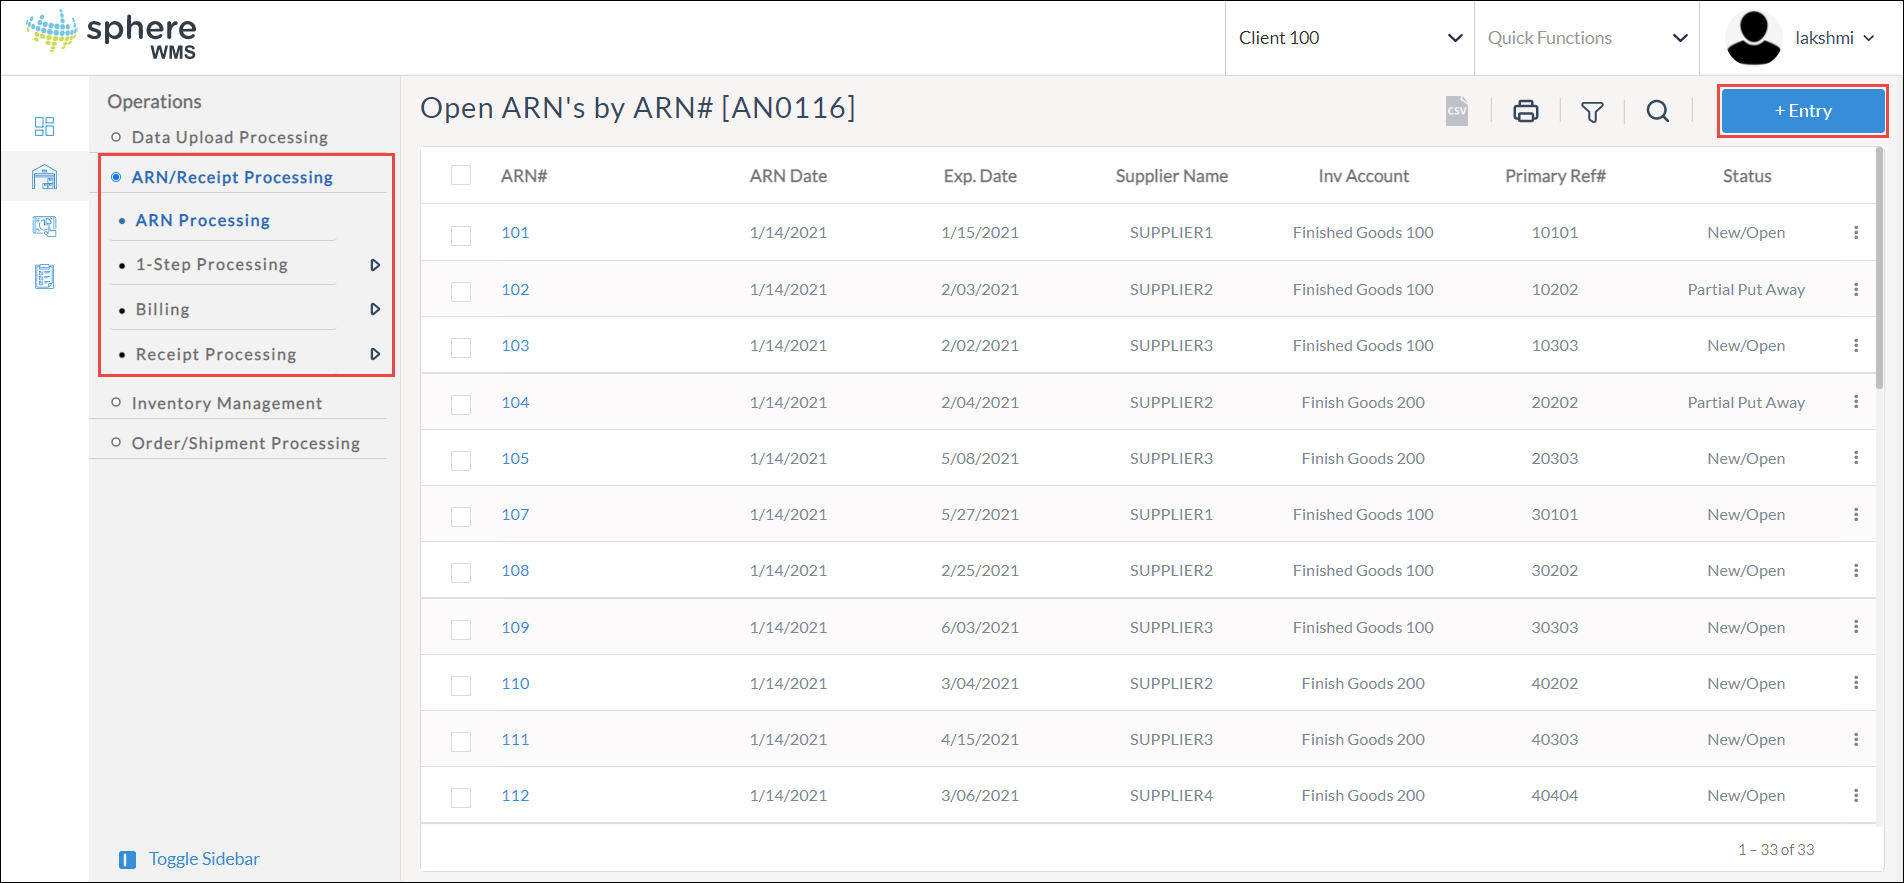Open the lakshmi user menu
Viewport: 1904px width, 883px height.
click(x=1834, y=38)
